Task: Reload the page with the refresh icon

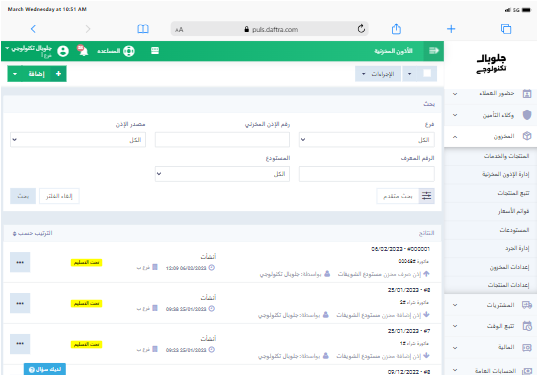Action: coord(361,29)
